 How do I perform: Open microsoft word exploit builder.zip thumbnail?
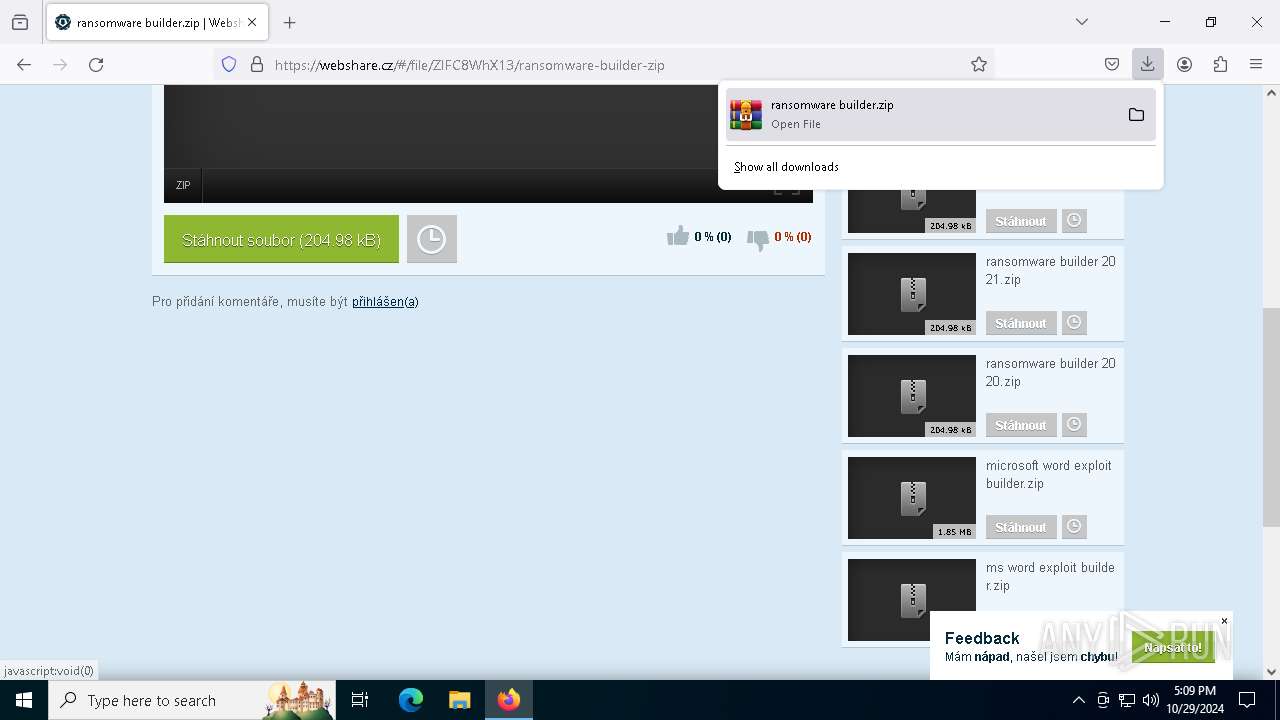(911, 498)
